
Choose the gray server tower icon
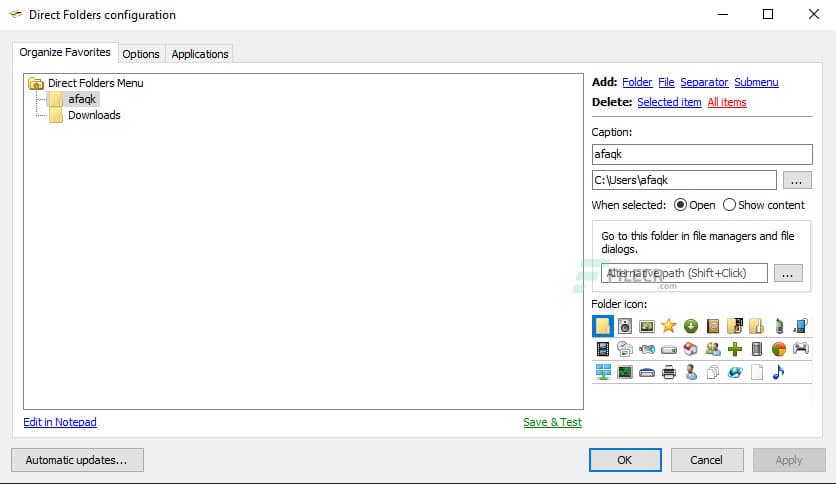click(757, 349)
